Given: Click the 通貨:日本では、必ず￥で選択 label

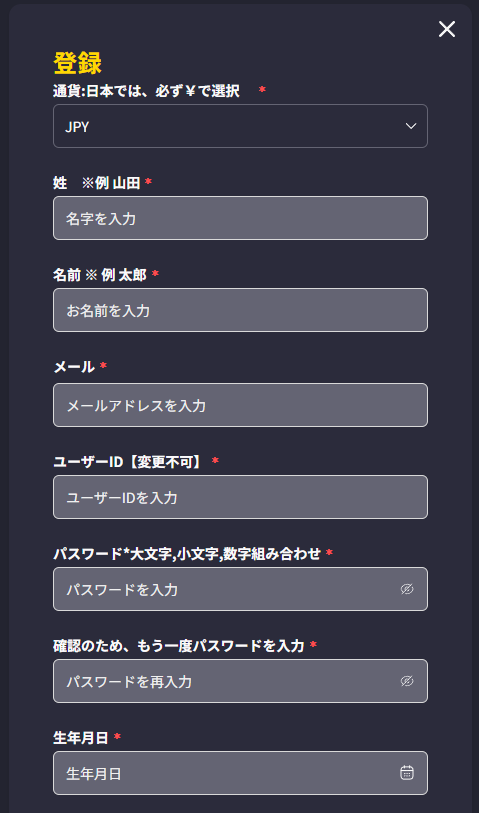Looking at the screenshot, I should [x=146, y=91].
